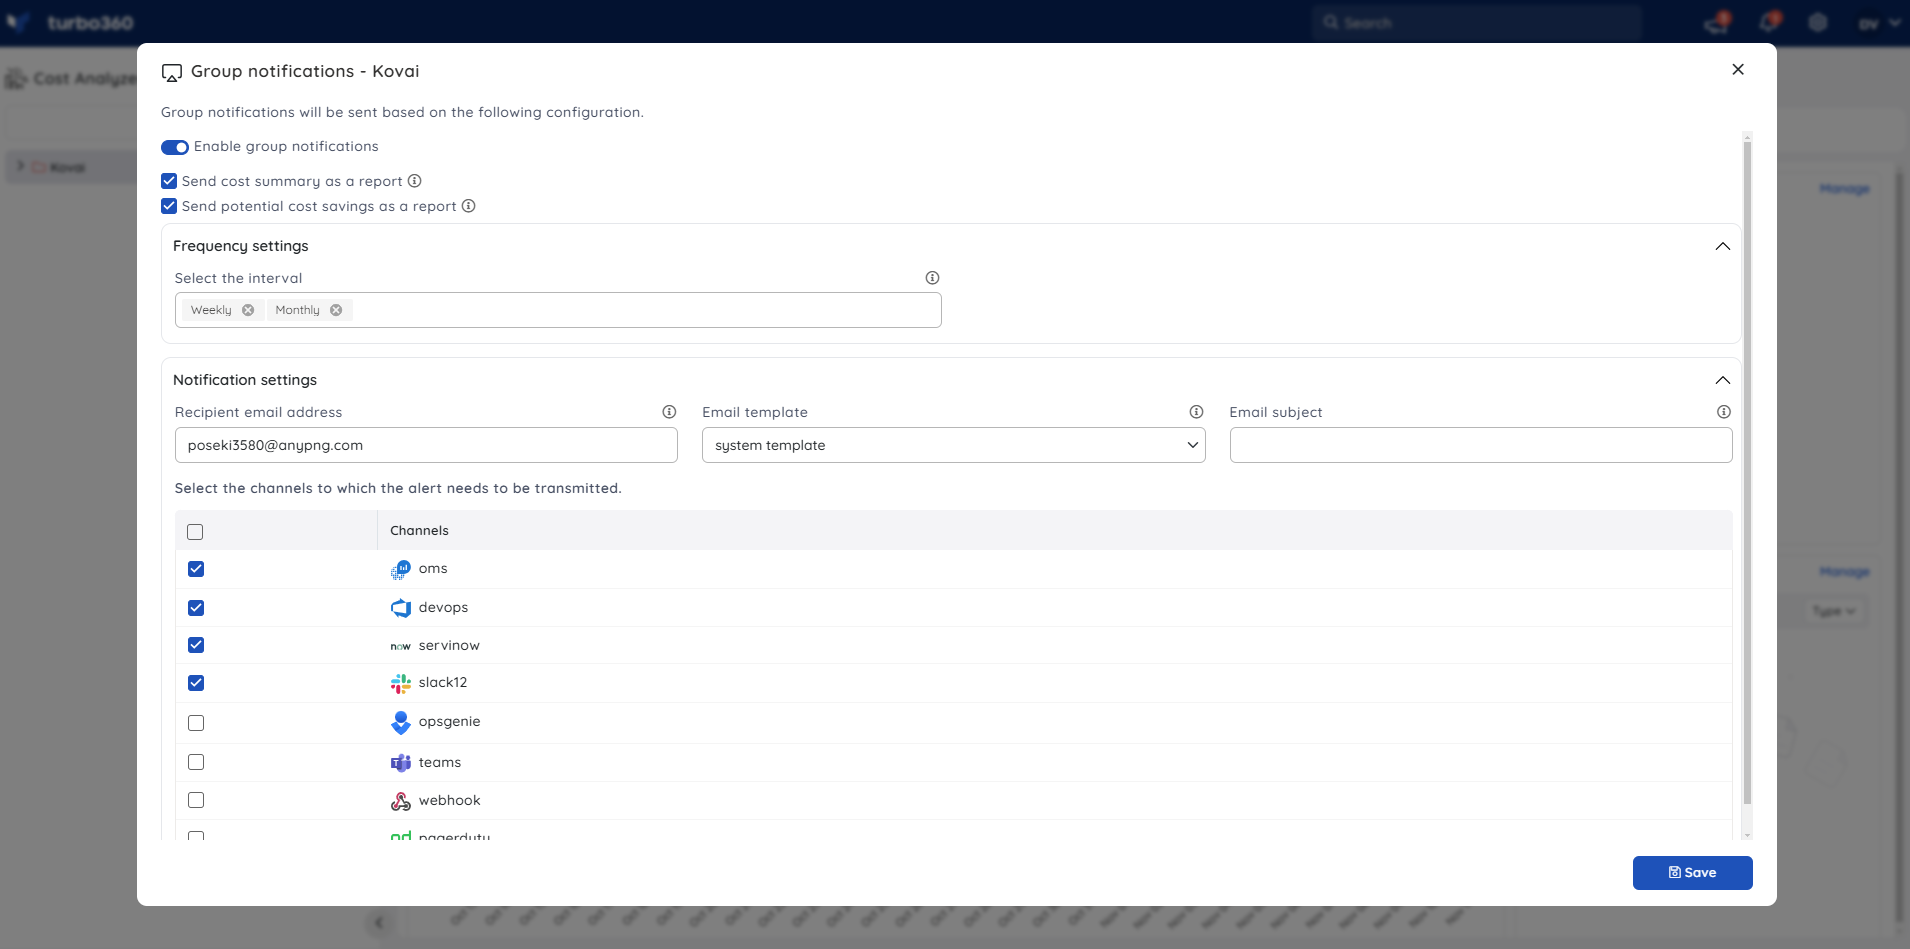
Task: Click the Channels column header
Action: 419,531
